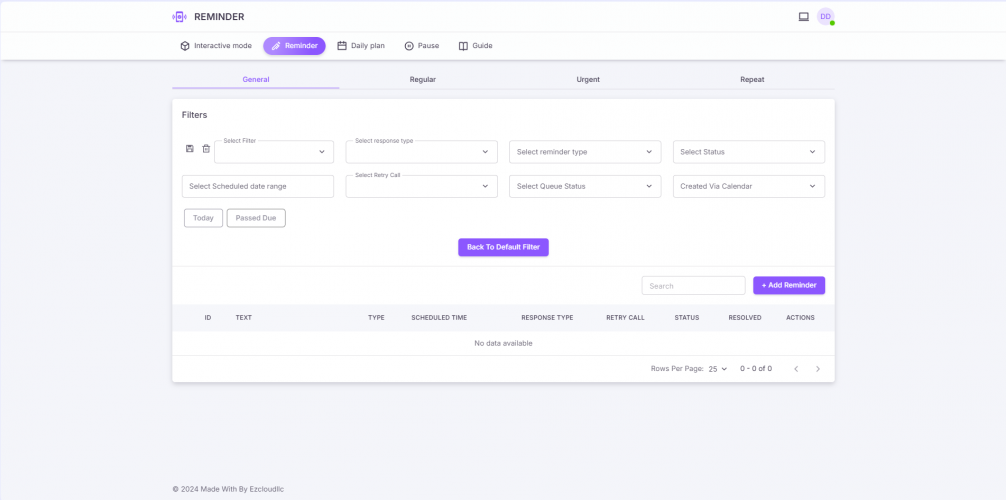Click the + Add Reminder button
Screen dimensions: 1006x500
[789, 285]
